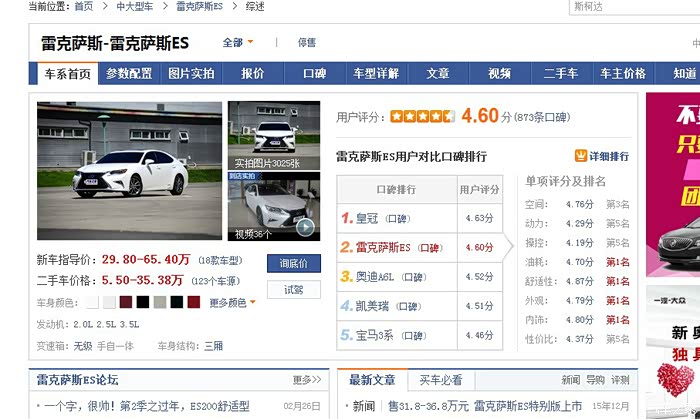Click the 评测 article filter
700x419 pixels.
point(620,380)
